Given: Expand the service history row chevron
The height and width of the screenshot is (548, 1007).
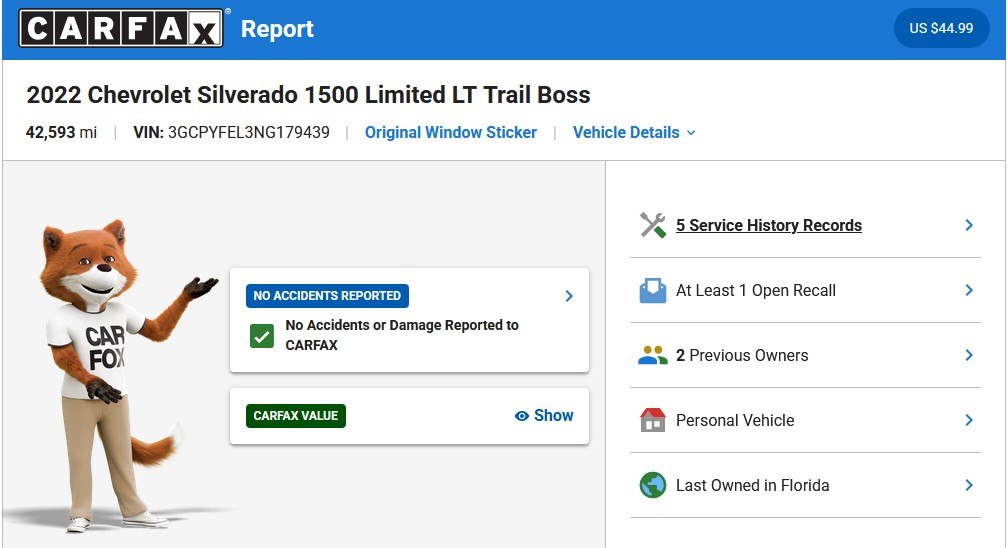Looking at the screenshot, I should tap(969, 225).
